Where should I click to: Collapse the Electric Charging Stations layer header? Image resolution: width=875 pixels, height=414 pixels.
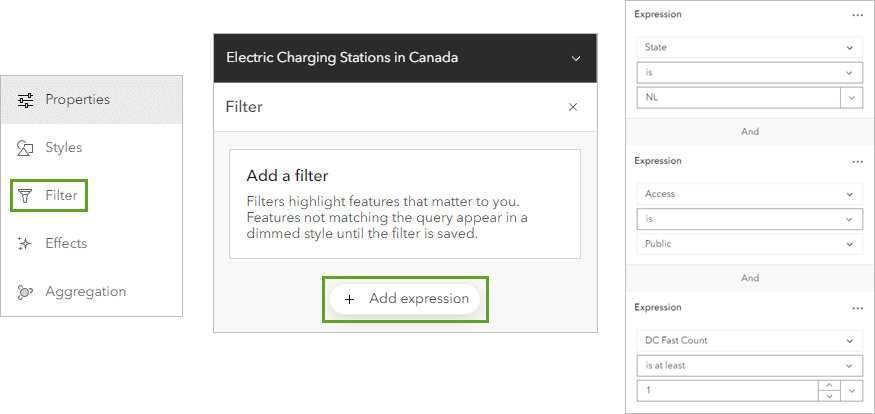click(576, 58)
